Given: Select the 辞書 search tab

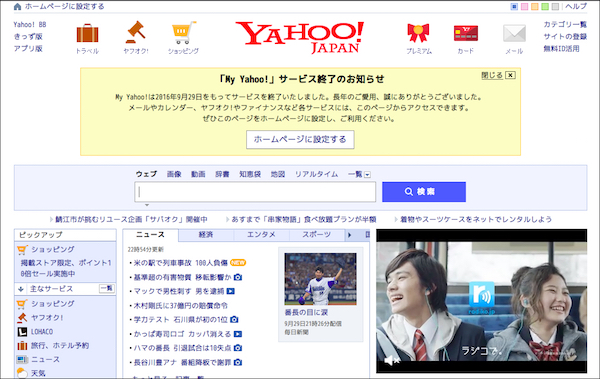Looking at the screenshot, I should pos(222,174).
